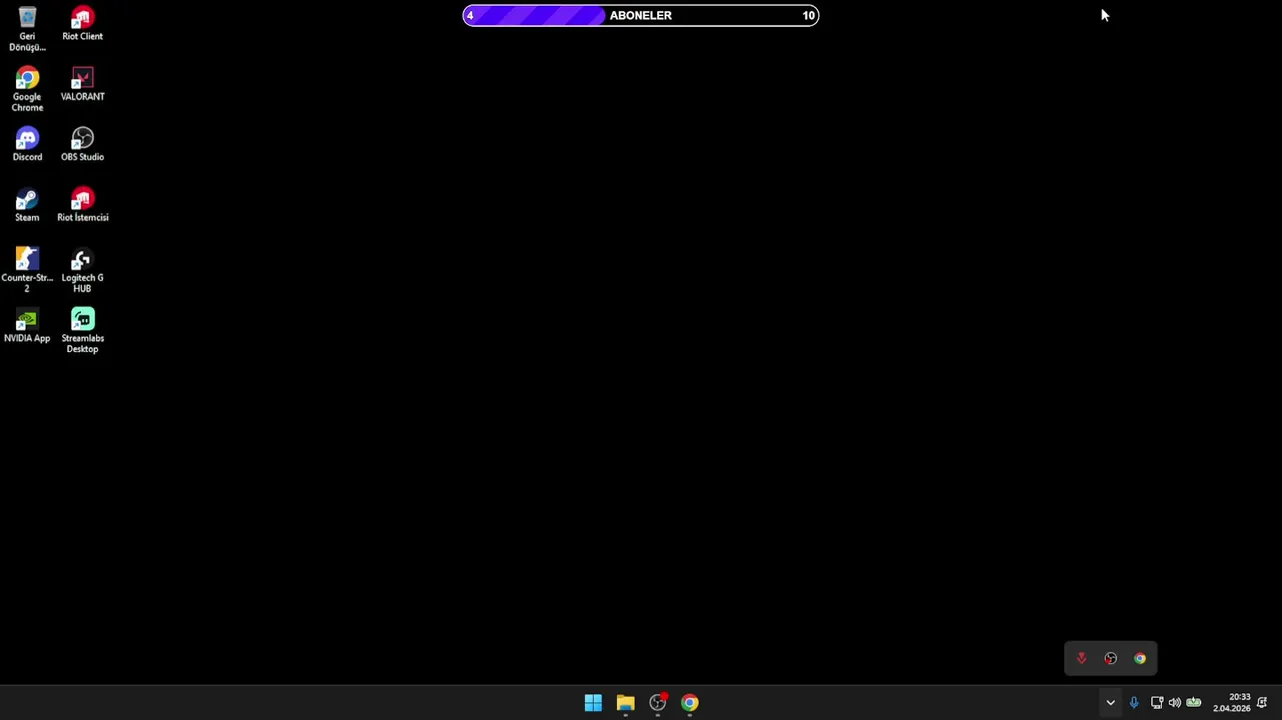Click the ABONELER subscriber goal bar
1282x720 pixels.
coord(641,15)
